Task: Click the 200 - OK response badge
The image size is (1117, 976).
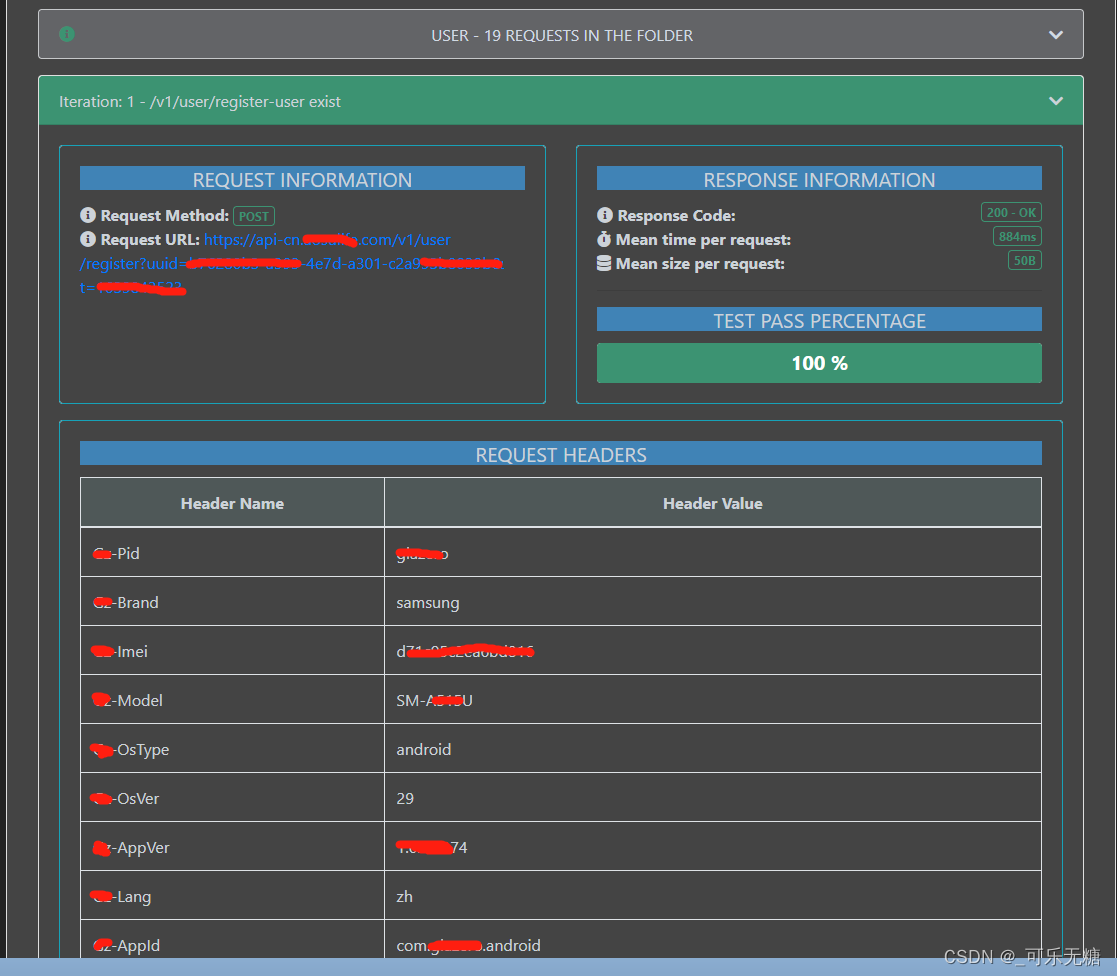Action: coord(1011,212)
